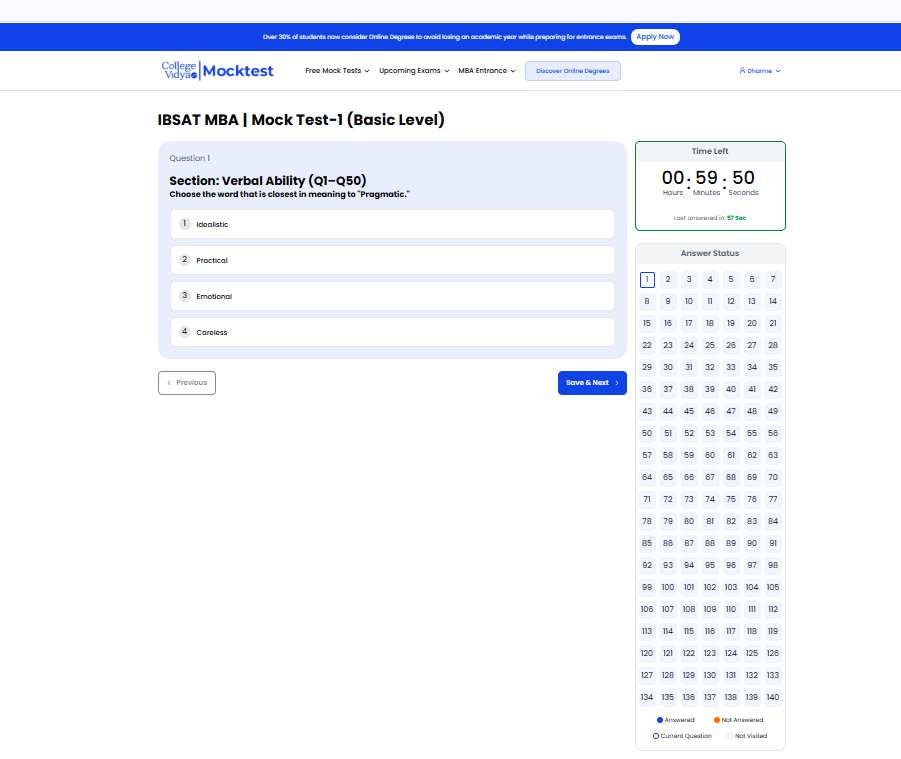The height and width of the screenshot is (759, 901).
Task: Click the Current Question legend circle
Action: click(x=656, y=736)
